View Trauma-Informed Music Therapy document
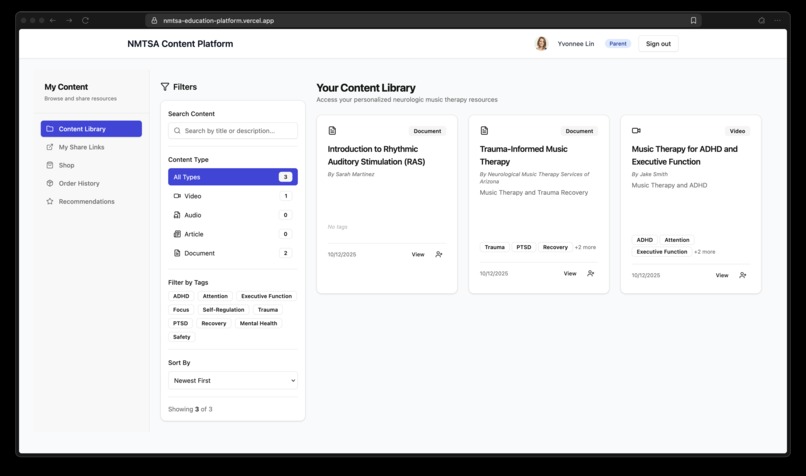The height and width of the screenshot is (476, 806). click(570, 273)
